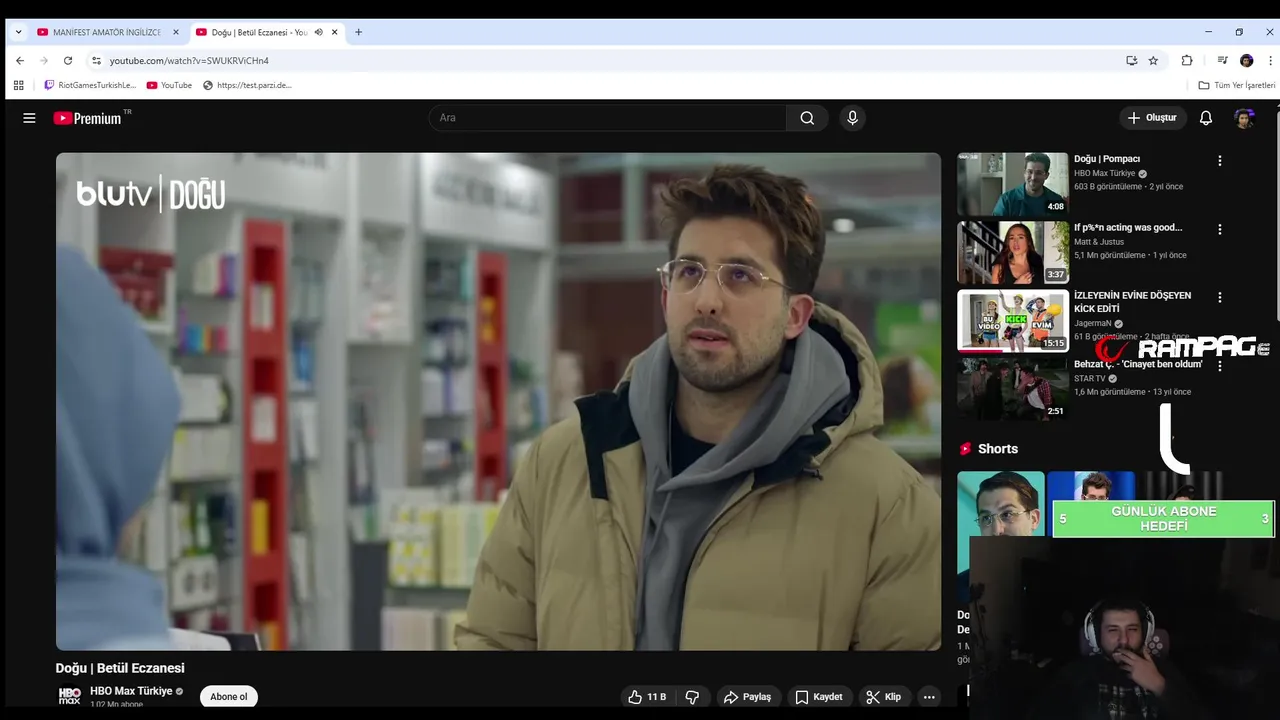This screenshot has width=1280, height=720.
Task: Click the Paylaş share button
Action: pos(747,697)
